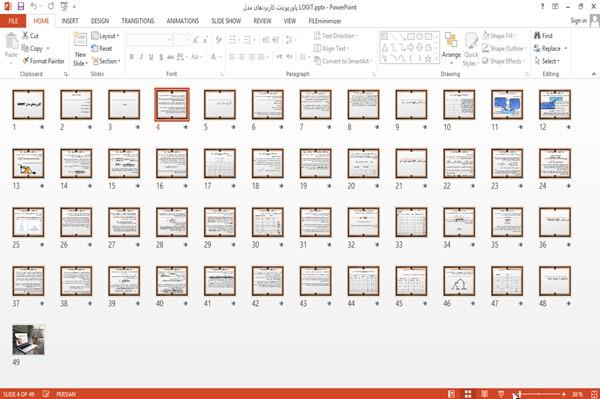This screenshot has width=600, height=399.
Task: Expand Quick Styles gallery
Action: [471, 50]
